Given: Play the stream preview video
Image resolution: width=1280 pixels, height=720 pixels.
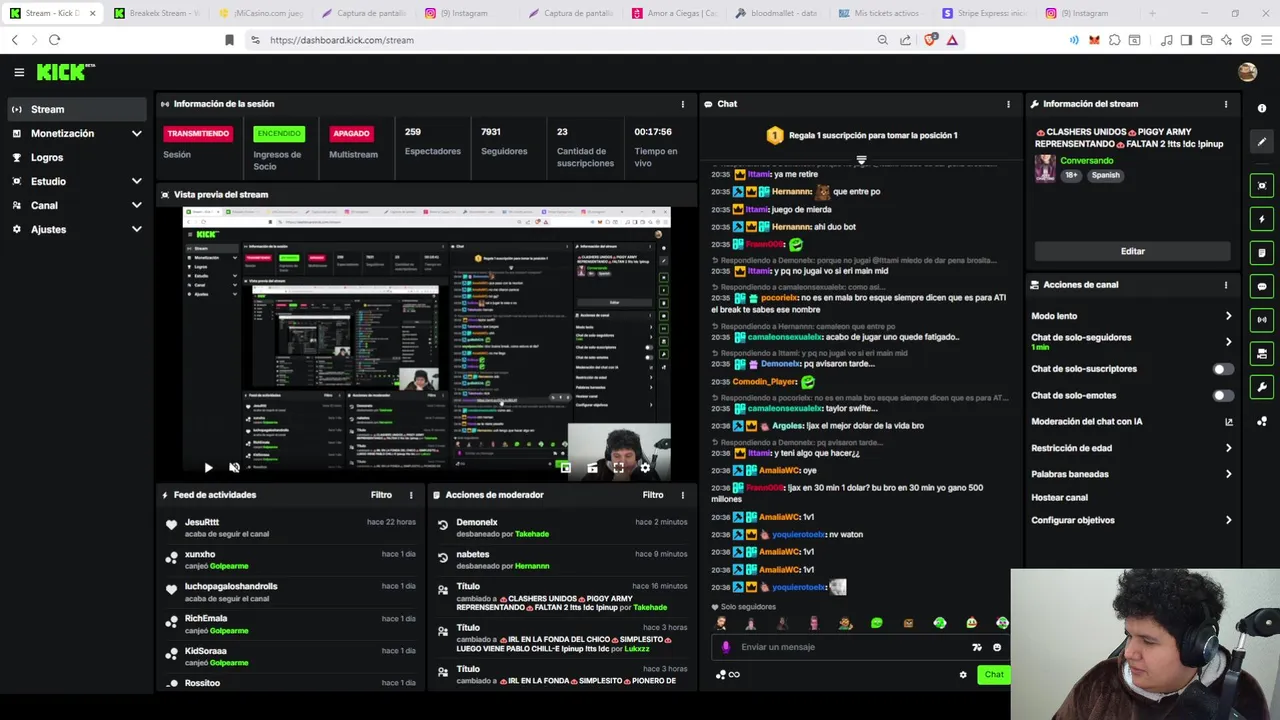Looking at the screenshot, I should pos(208,467).
